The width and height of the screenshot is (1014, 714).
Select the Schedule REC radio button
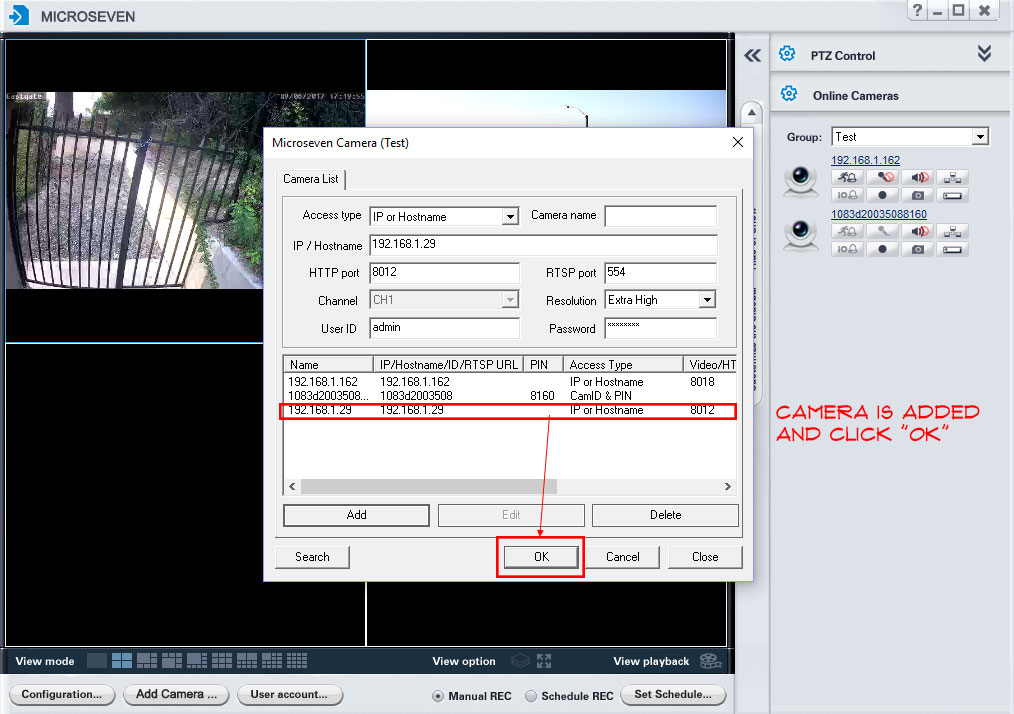[531, 696]
